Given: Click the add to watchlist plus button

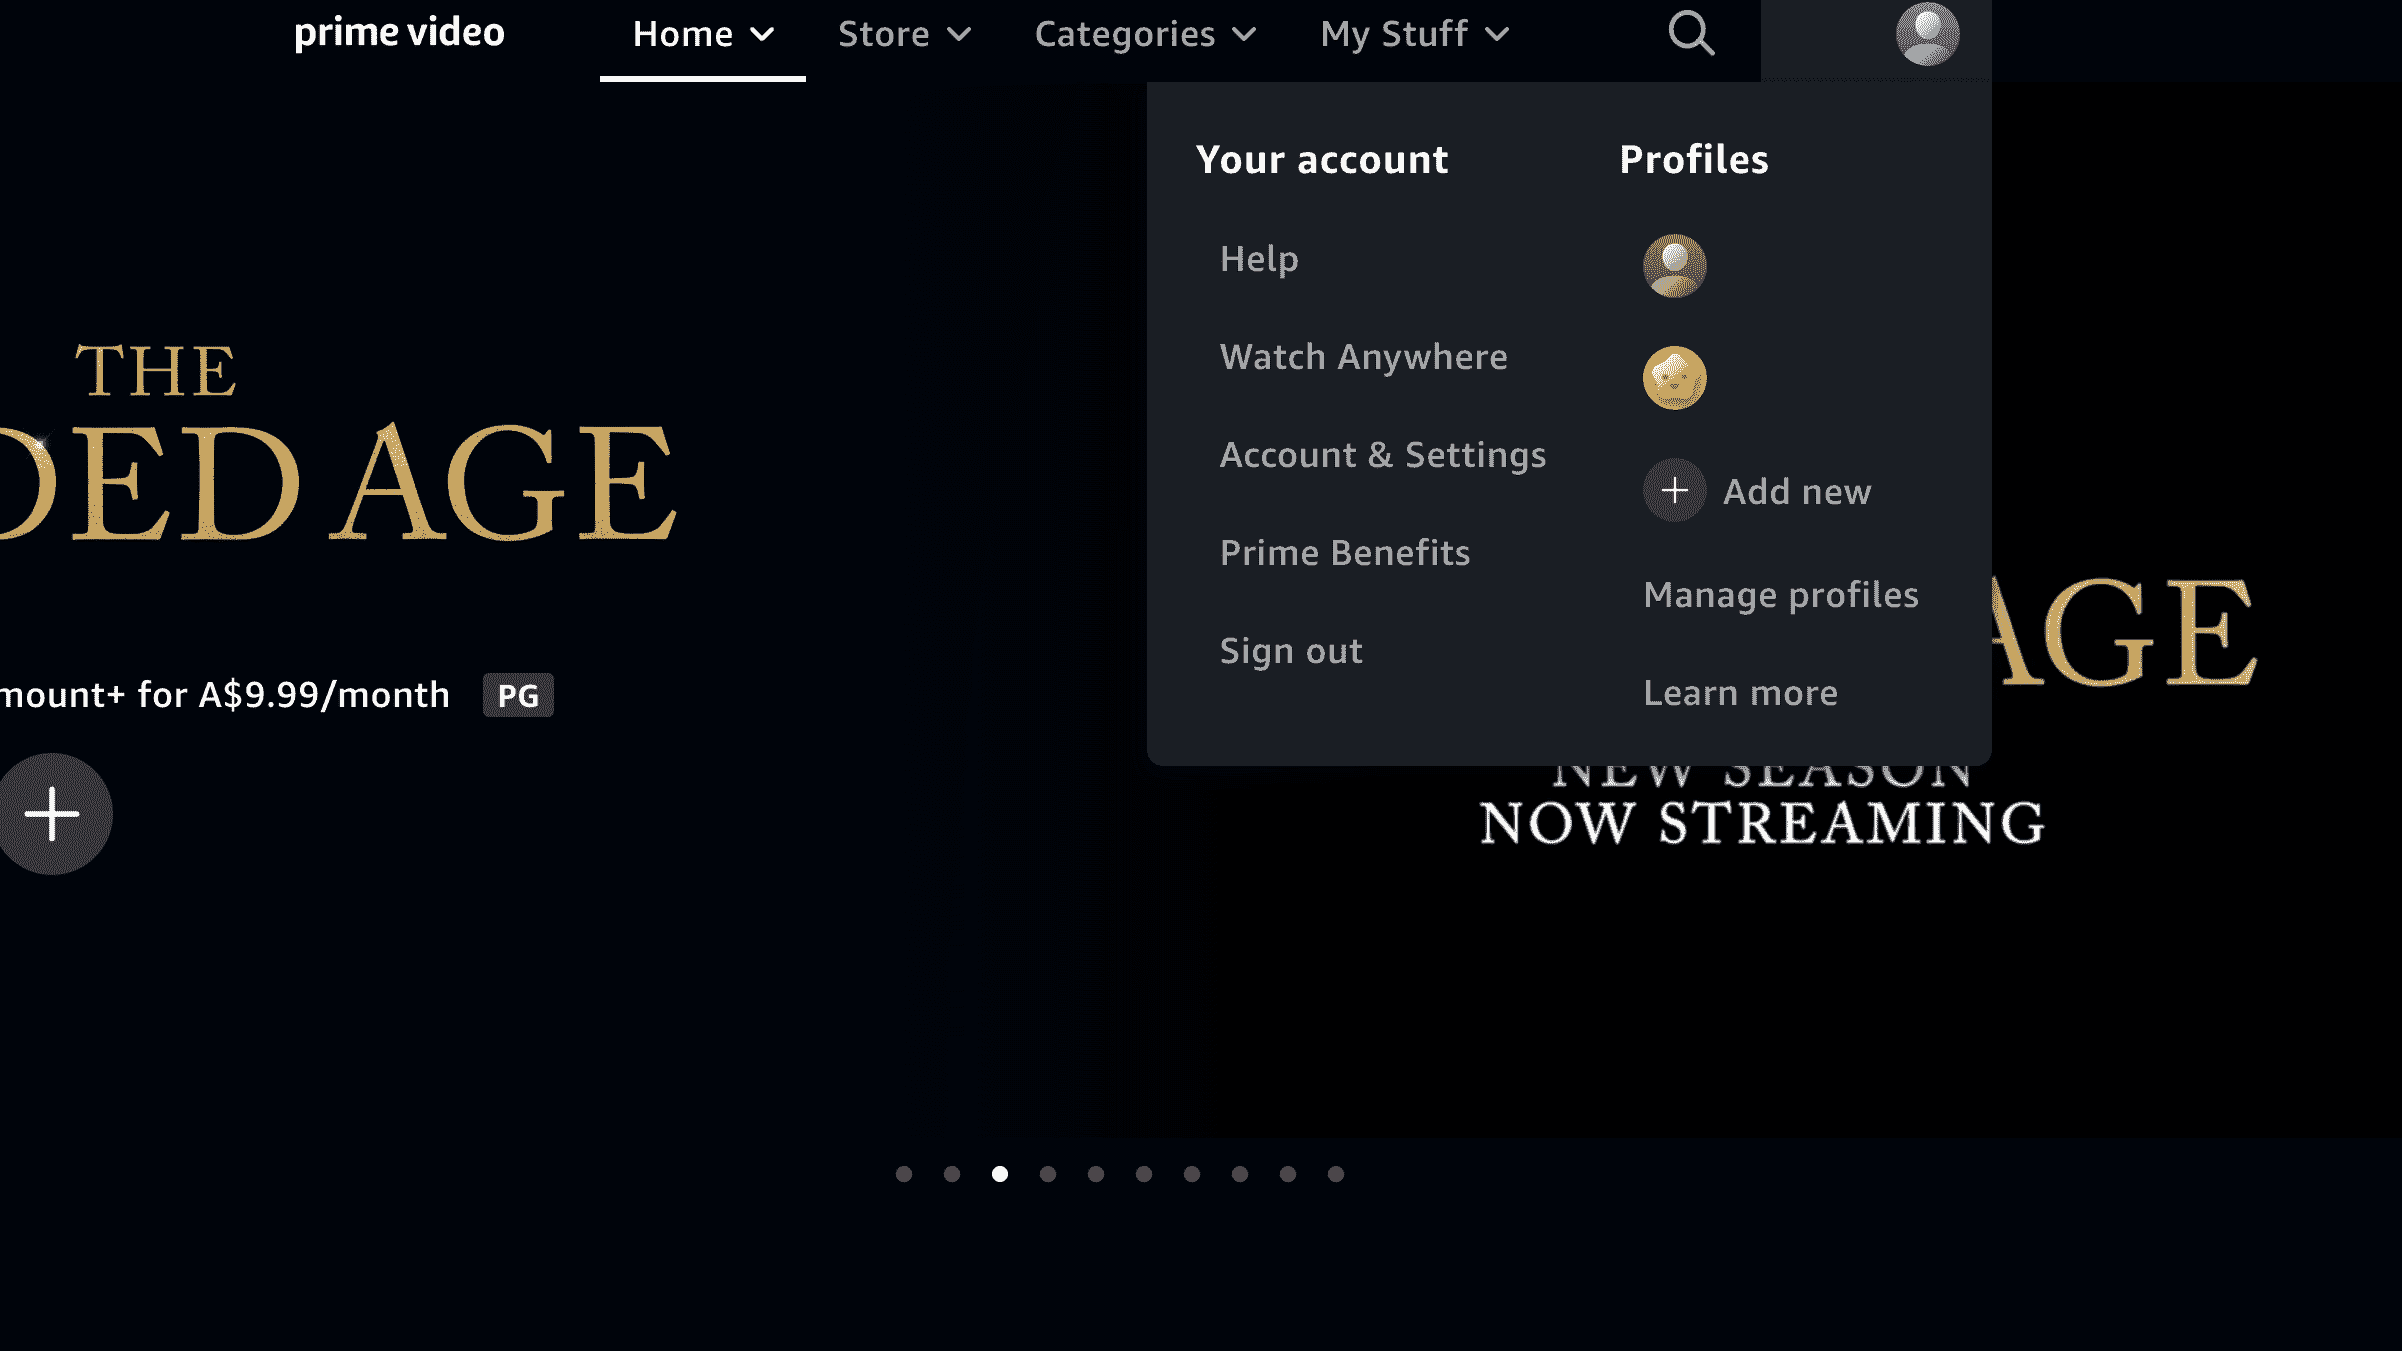Looking at the screenshot, I should [x=53, y=813].
